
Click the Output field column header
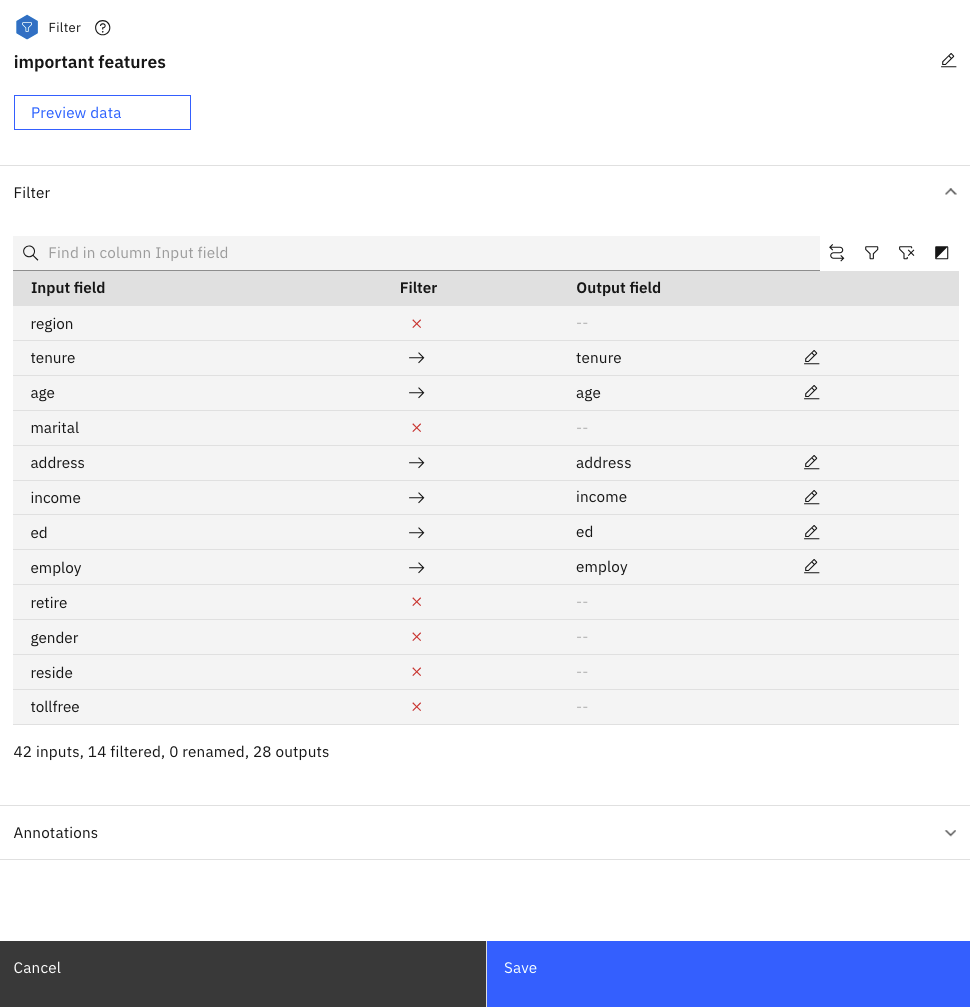[x=618, y=288]
